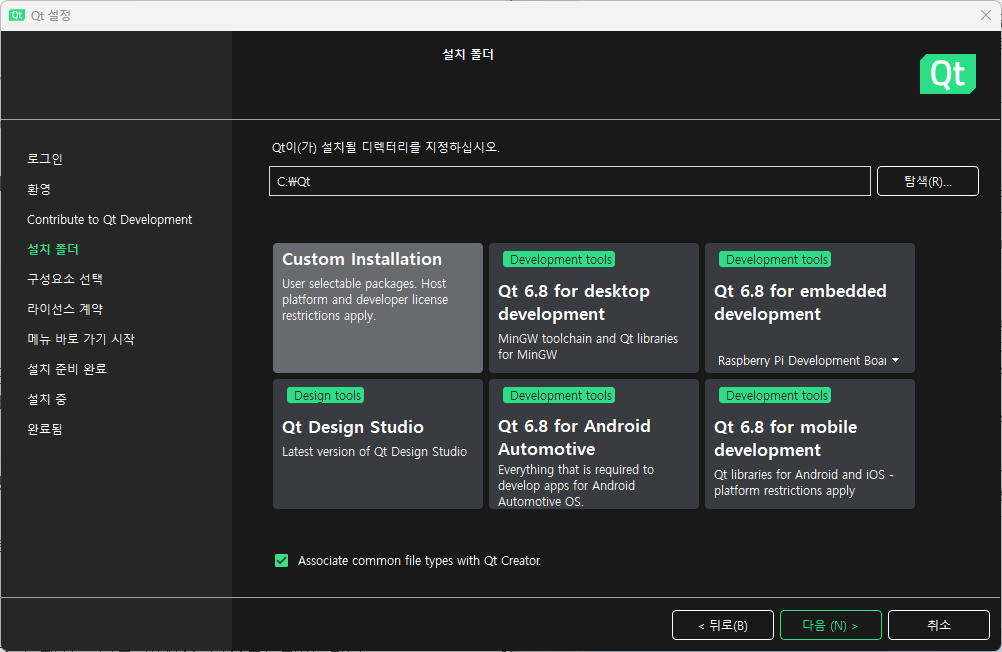Click the Development tools tag on desktop development card
1002x652 pixels.
click(560, 260)
